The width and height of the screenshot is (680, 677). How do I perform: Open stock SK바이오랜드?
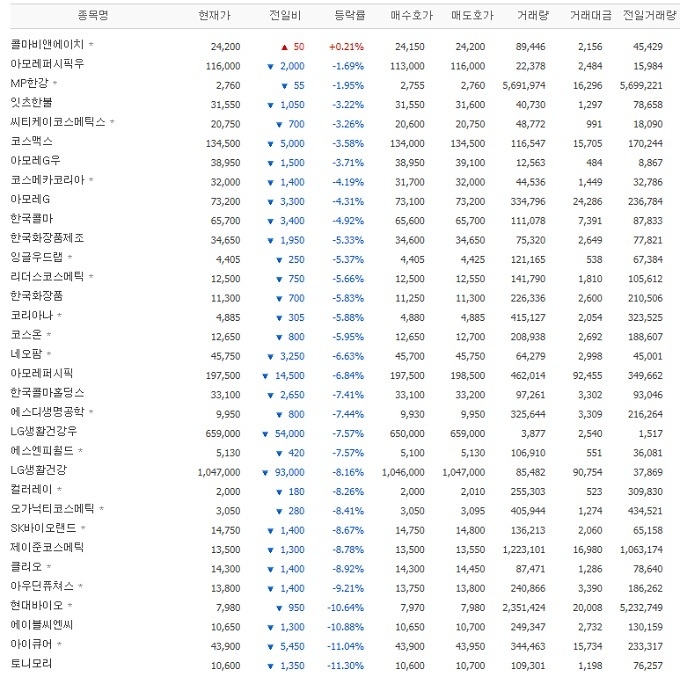coord(43,528)
